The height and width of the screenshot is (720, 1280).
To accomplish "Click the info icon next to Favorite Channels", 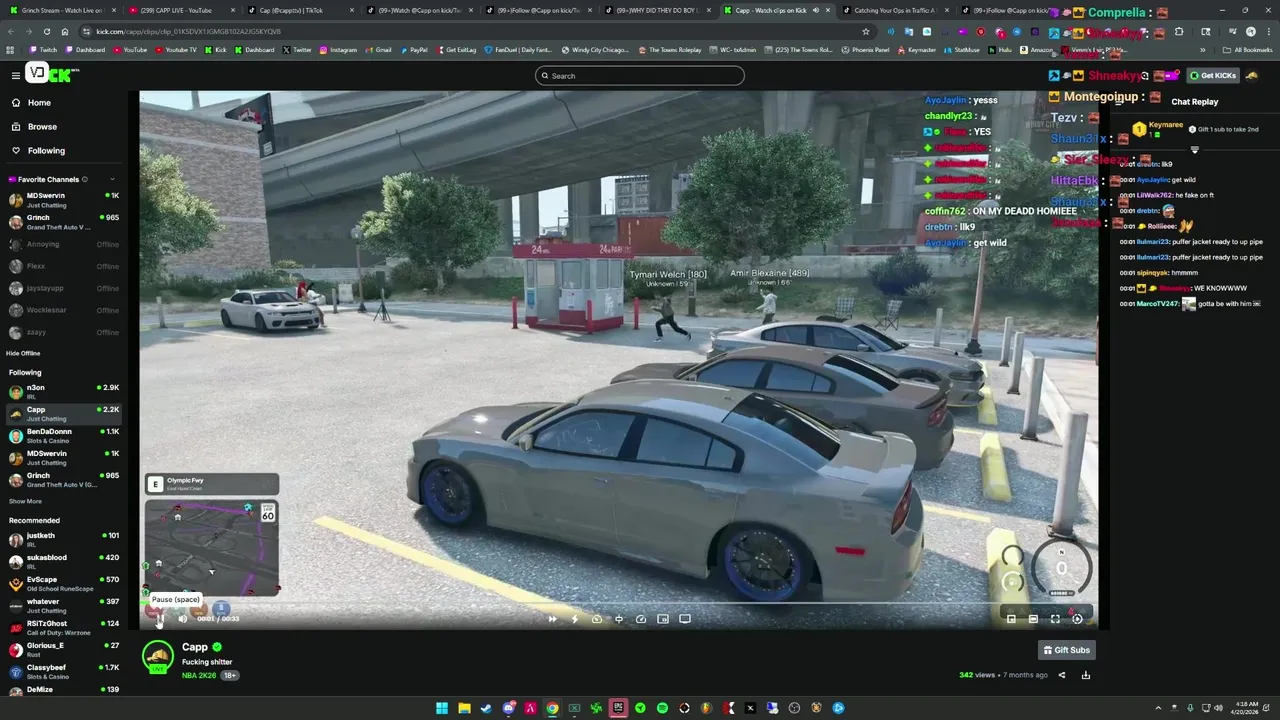I will pos(84,180).
